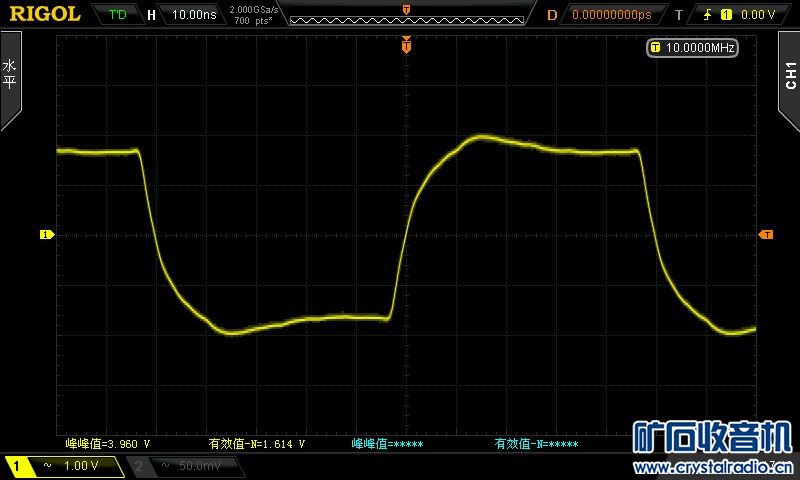Image resolution: width=800 pixels, height=480 pixels.
Task: Click the rising edge trigger icon
Action: tap(707, 14)
